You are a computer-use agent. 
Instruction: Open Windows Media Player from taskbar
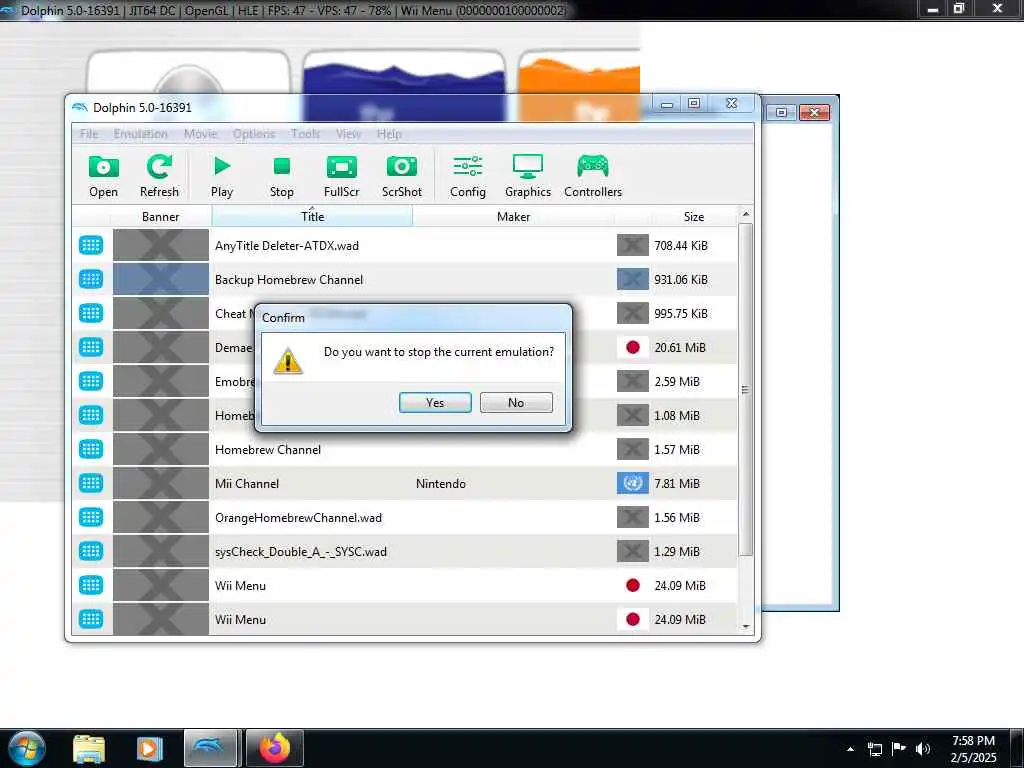[149, 748]
